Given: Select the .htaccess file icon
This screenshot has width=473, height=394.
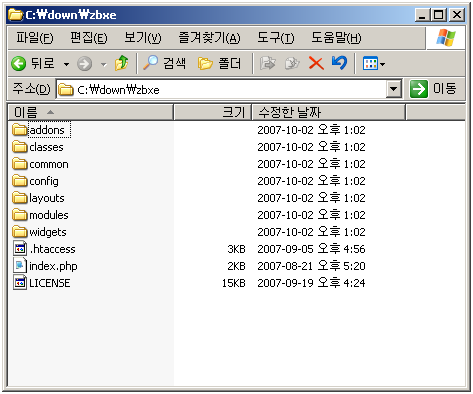Looking at the screenshot, I should point(20,248).
